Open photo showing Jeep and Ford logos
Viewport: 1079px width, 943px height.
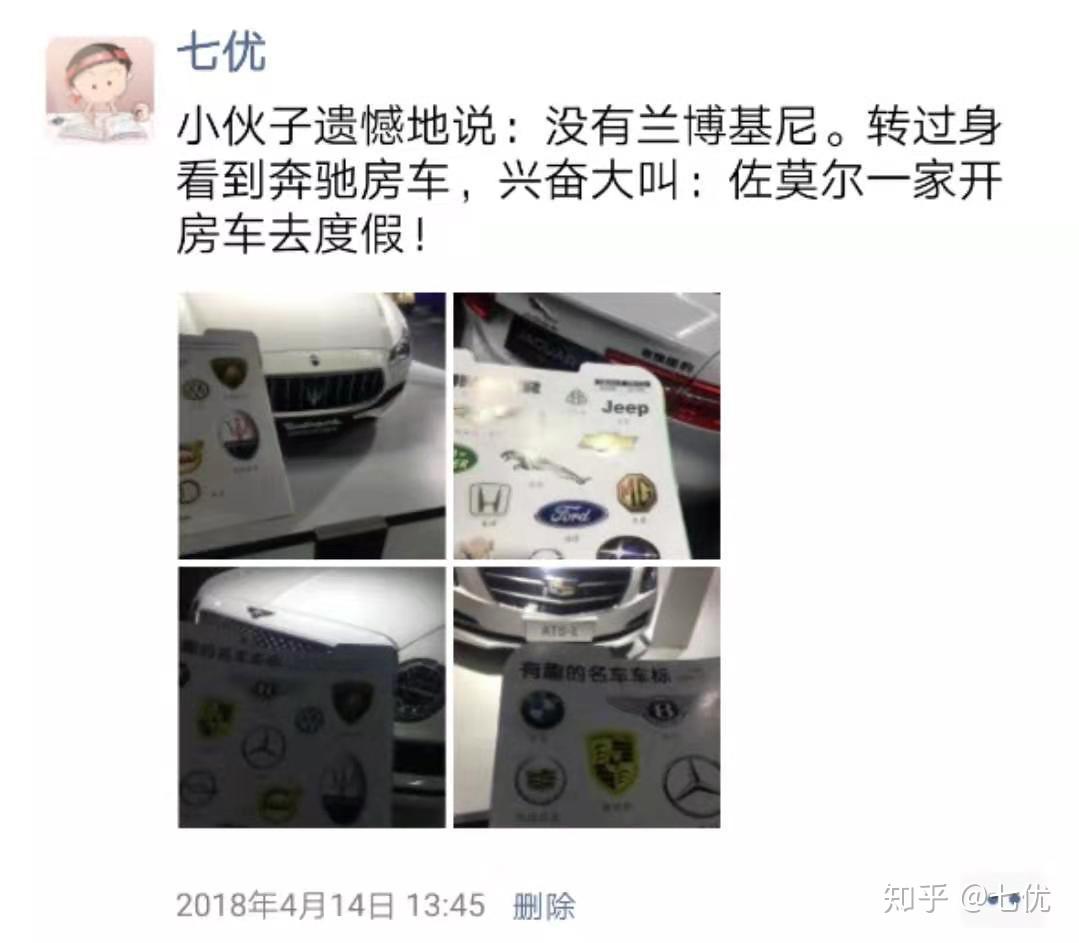(586, 425)
